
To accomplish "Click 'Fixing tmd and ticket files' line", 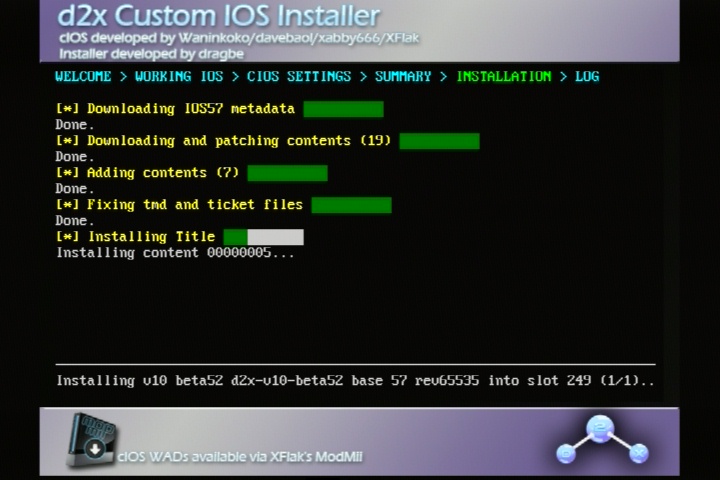I will click(179, 204).
